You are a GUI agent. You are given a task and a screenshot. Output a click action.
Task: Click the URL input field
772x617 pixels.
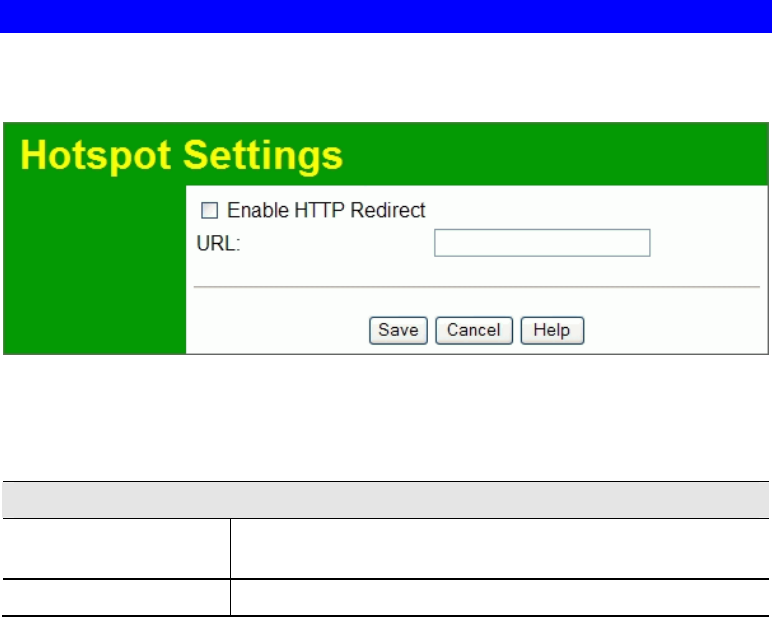[542, 243]
